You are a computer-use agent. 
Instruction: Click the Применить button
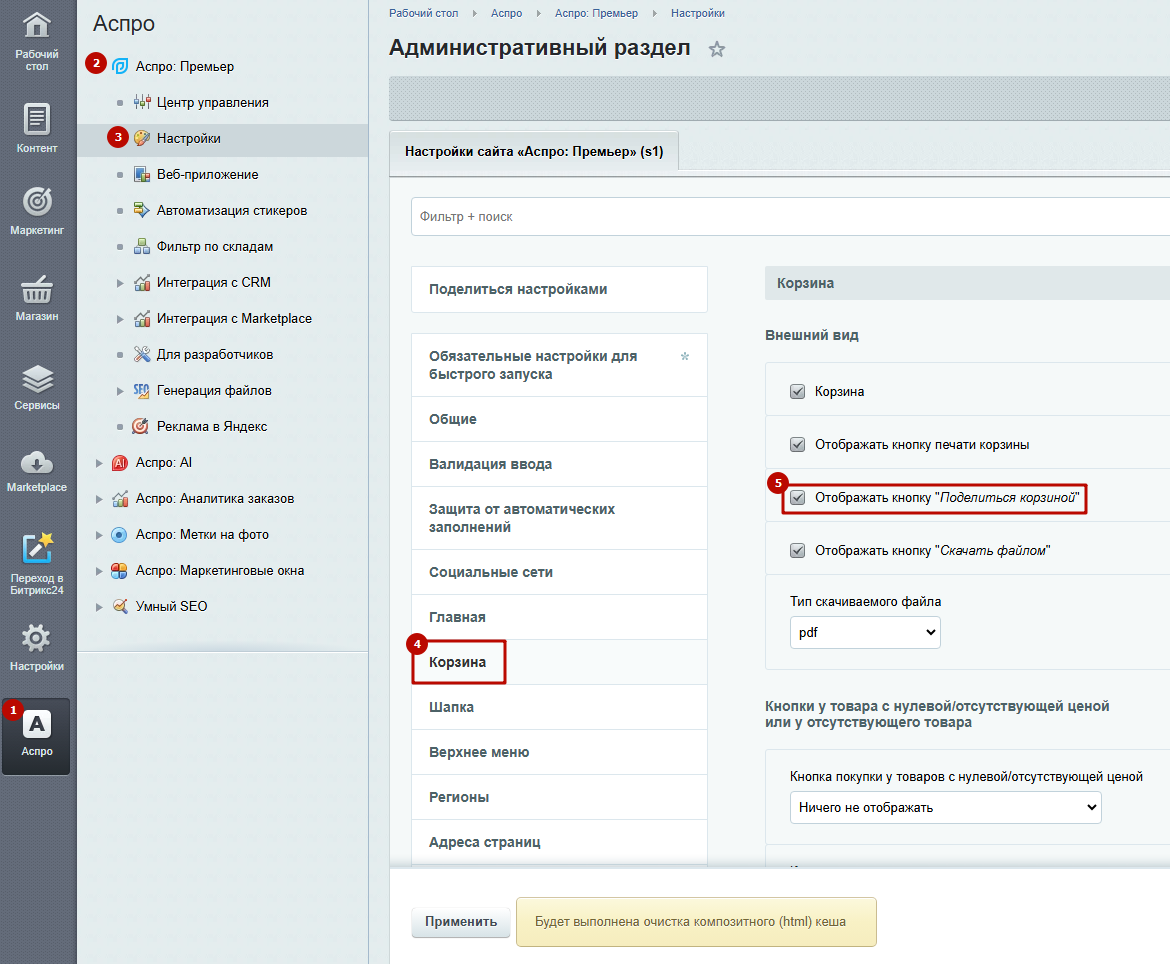point(460,921)
